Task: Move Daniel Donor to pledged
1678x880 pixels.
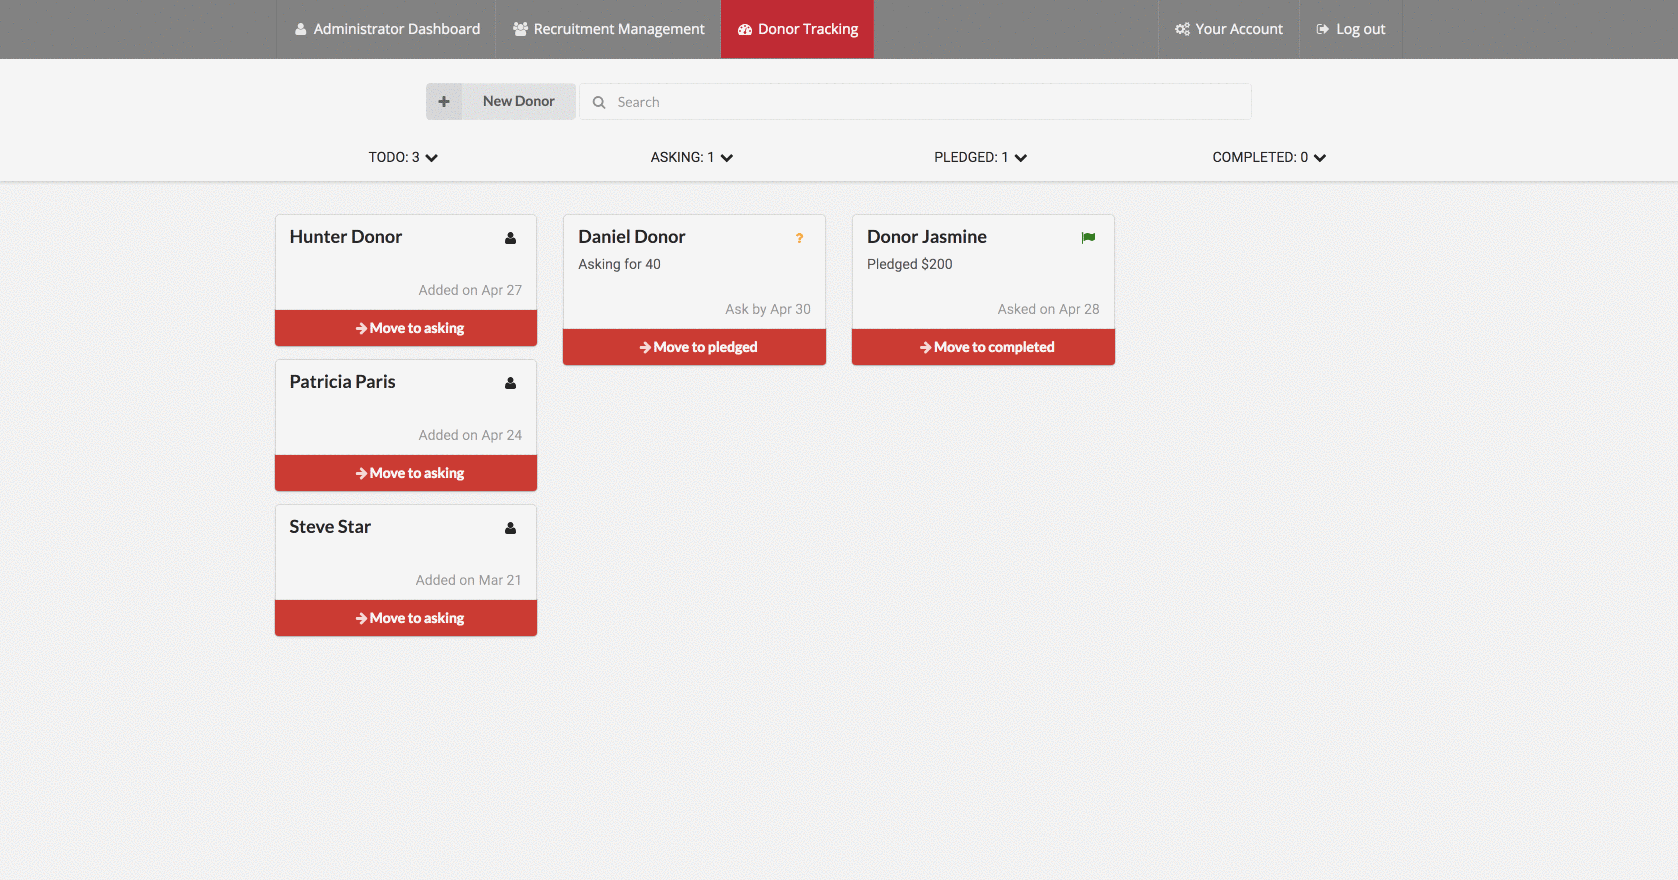Action: pyautogui.click(x=694, y=347)
